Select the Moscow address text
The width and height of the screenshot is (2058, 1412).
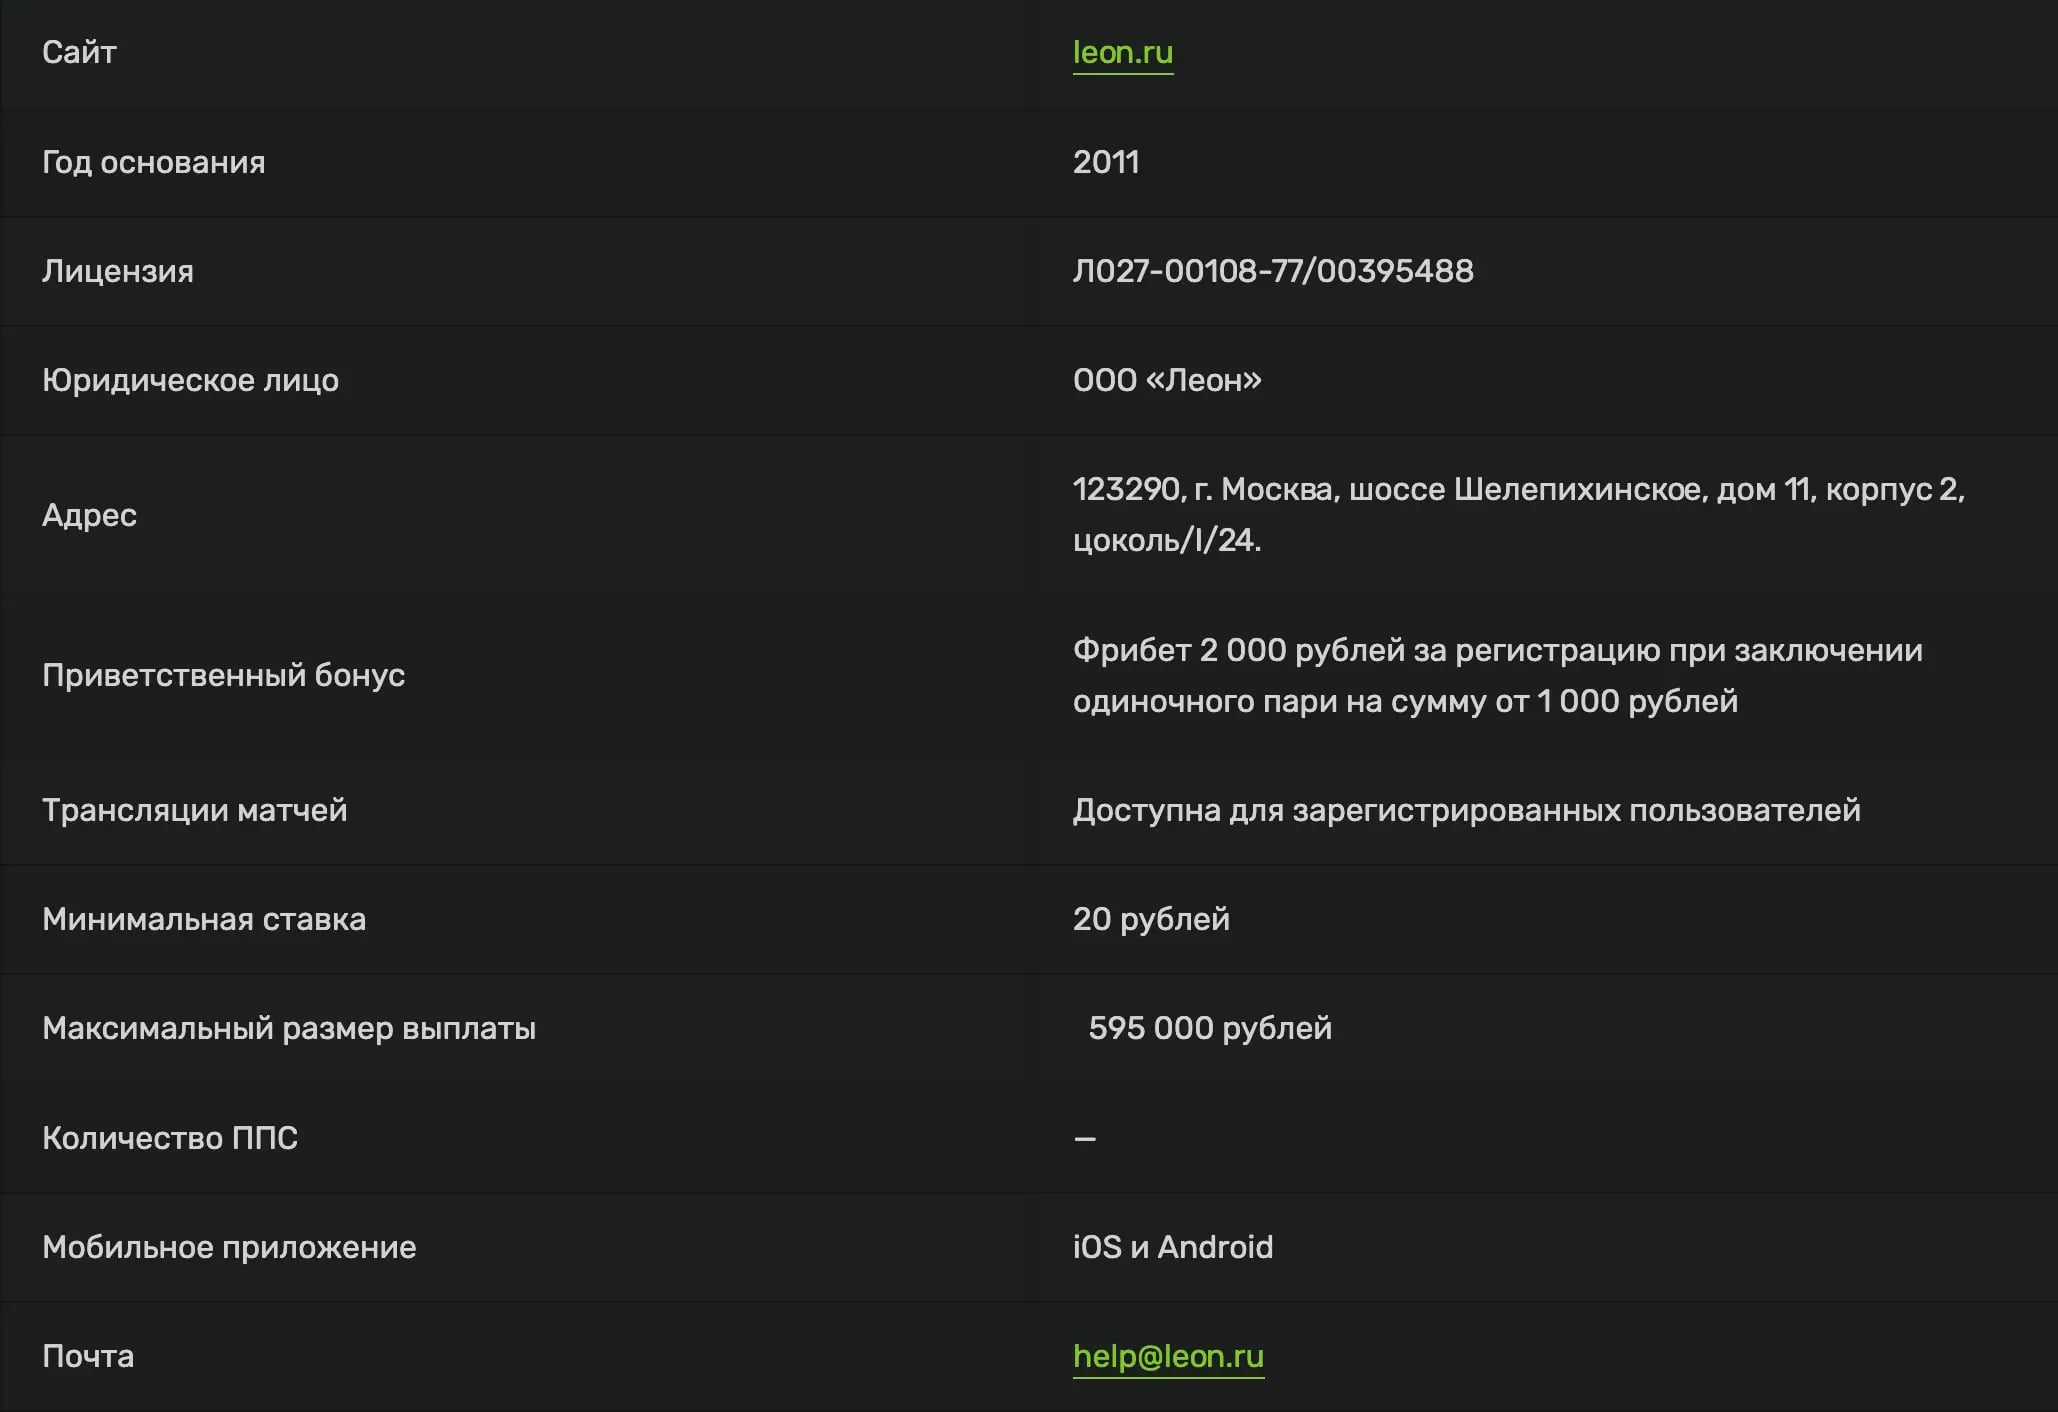(1518, 514)
